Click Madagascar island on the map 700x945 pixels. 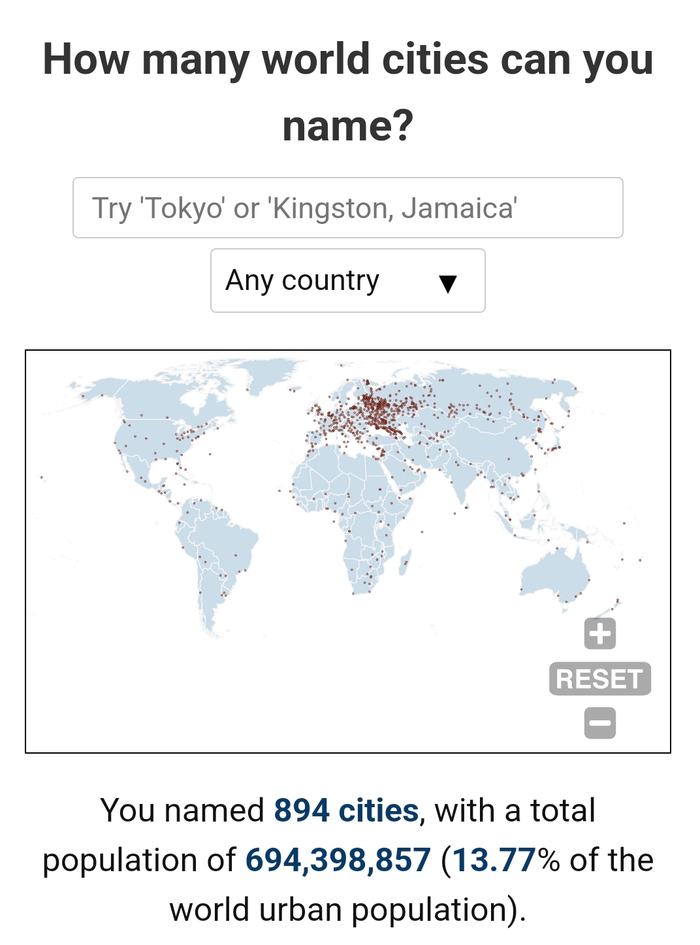tap(405, 566)
